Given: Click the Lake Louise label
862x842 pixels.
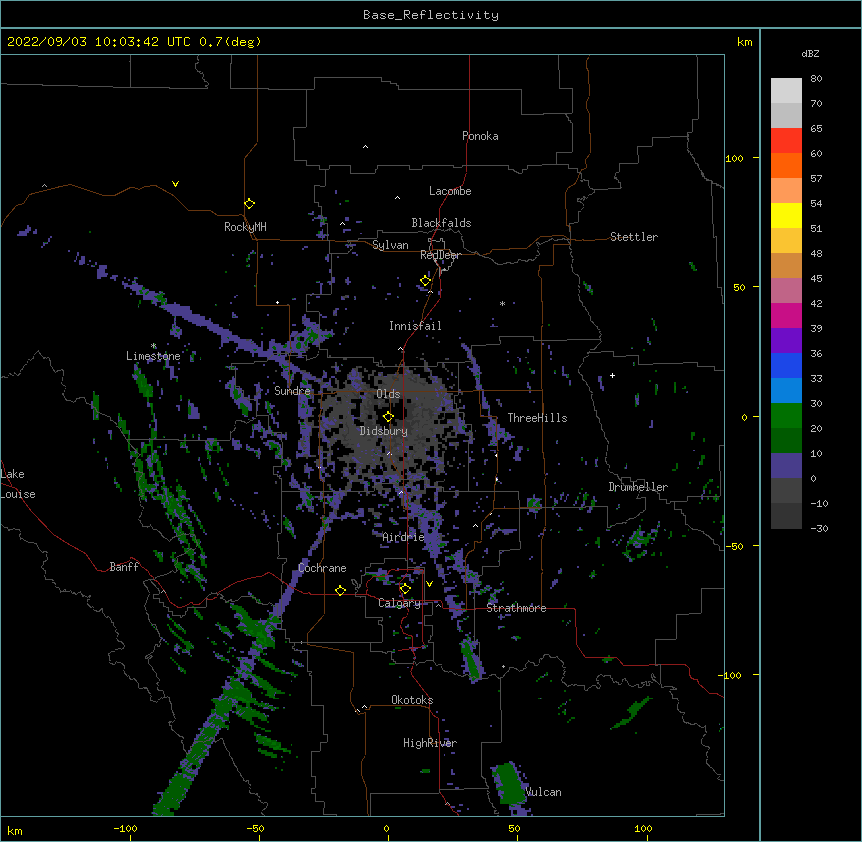Looking at the screenshot, I should click(18, 484).
